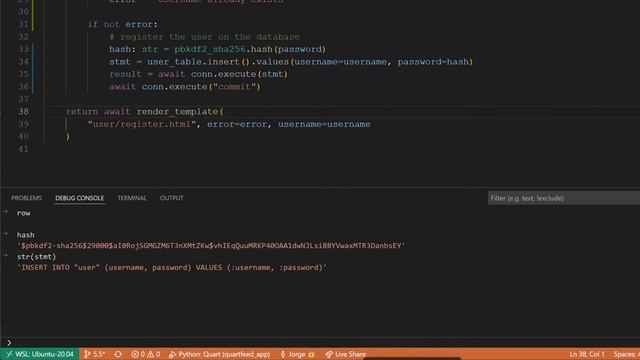
Task: Switch to the Problems tab
Action: tap(27, 198)
